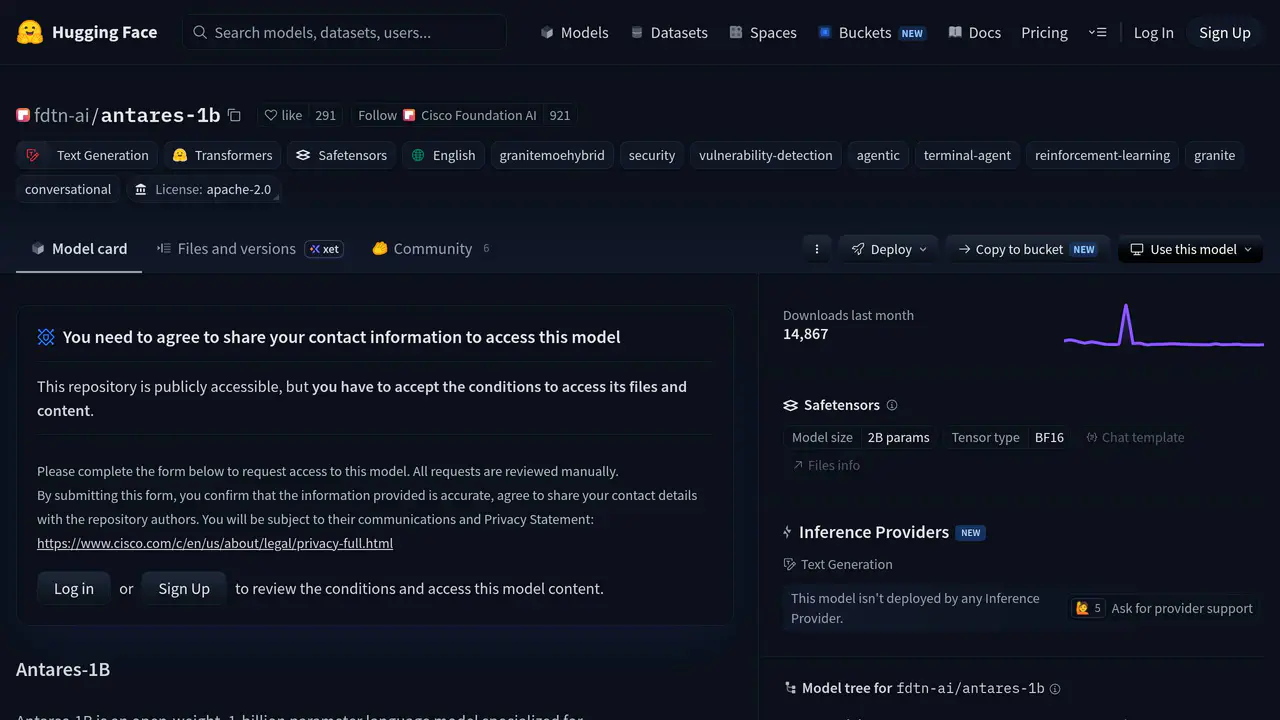Open the fdtn-ai organization link
Viewport: 1280px width, 720px height.
click(62, 115)
